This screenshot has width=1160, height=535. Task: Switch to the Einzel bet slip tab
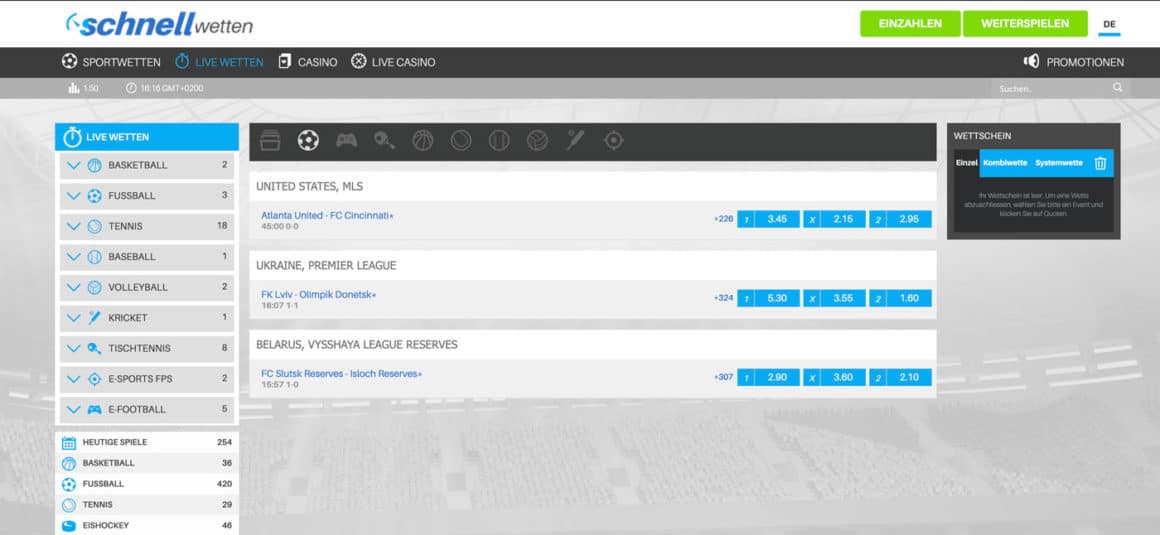(966, 163)
